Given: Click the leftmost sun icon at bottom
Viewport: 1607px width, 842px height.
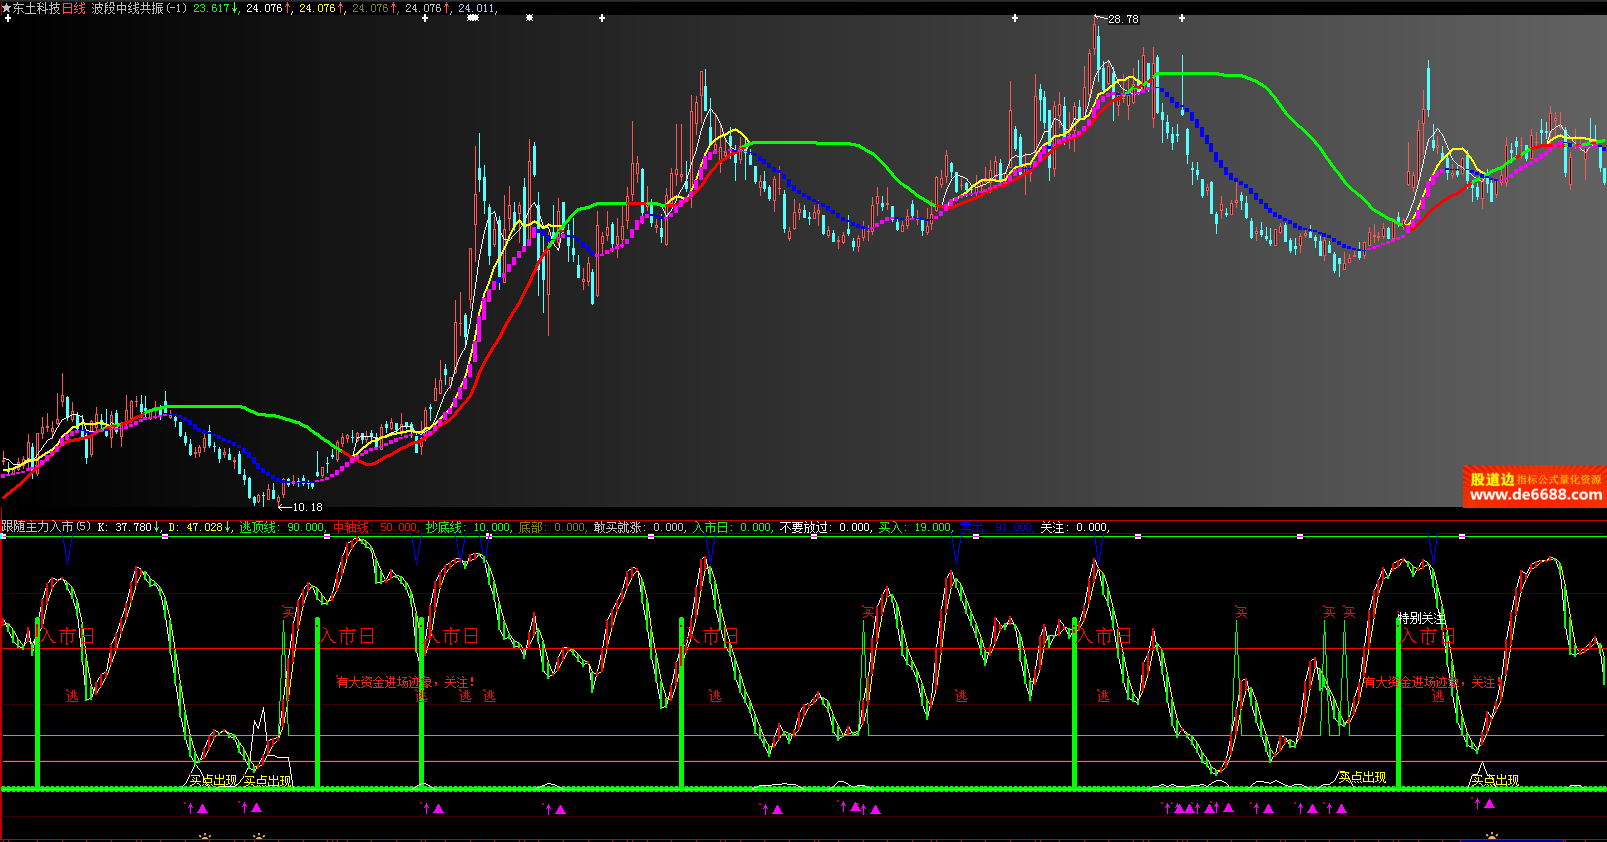Looking at the screenshot, I should (x=205, y=836).
